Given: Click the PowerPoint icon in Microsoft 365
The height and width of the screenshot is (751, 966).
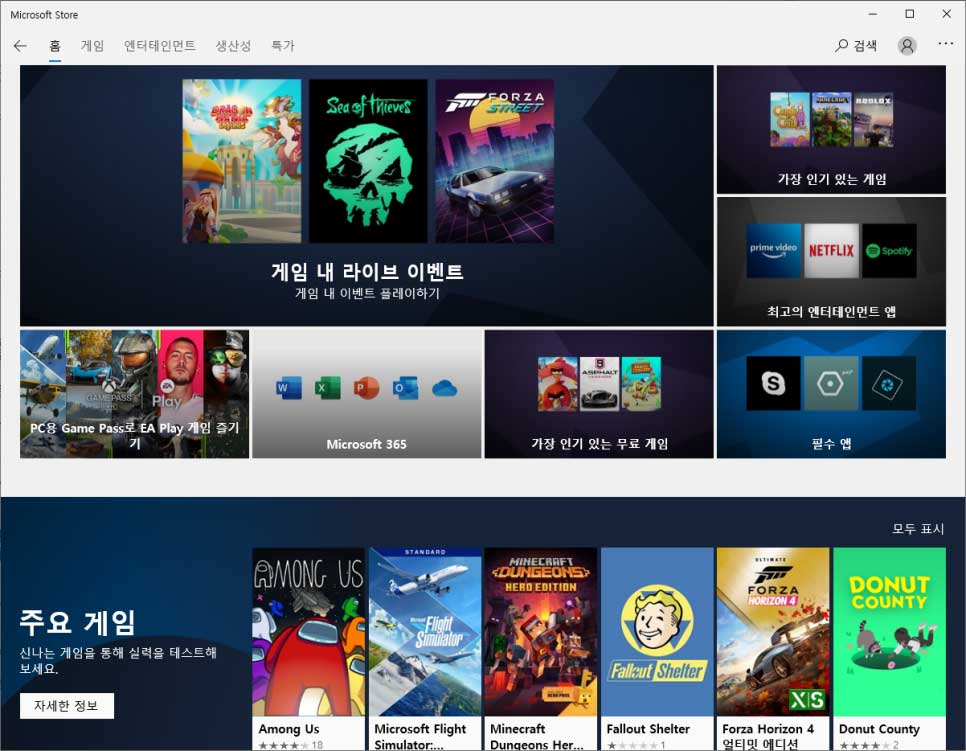Looking at the screenshot, I should (366, 388).
